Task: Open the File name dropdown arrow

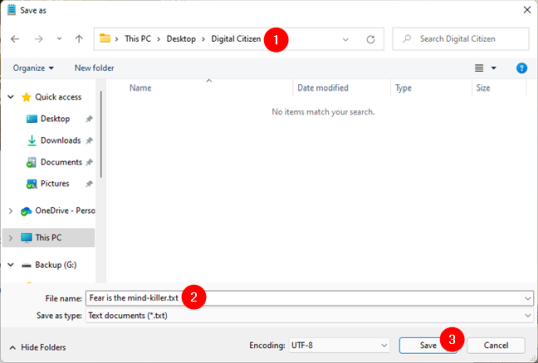Action: 527,298
